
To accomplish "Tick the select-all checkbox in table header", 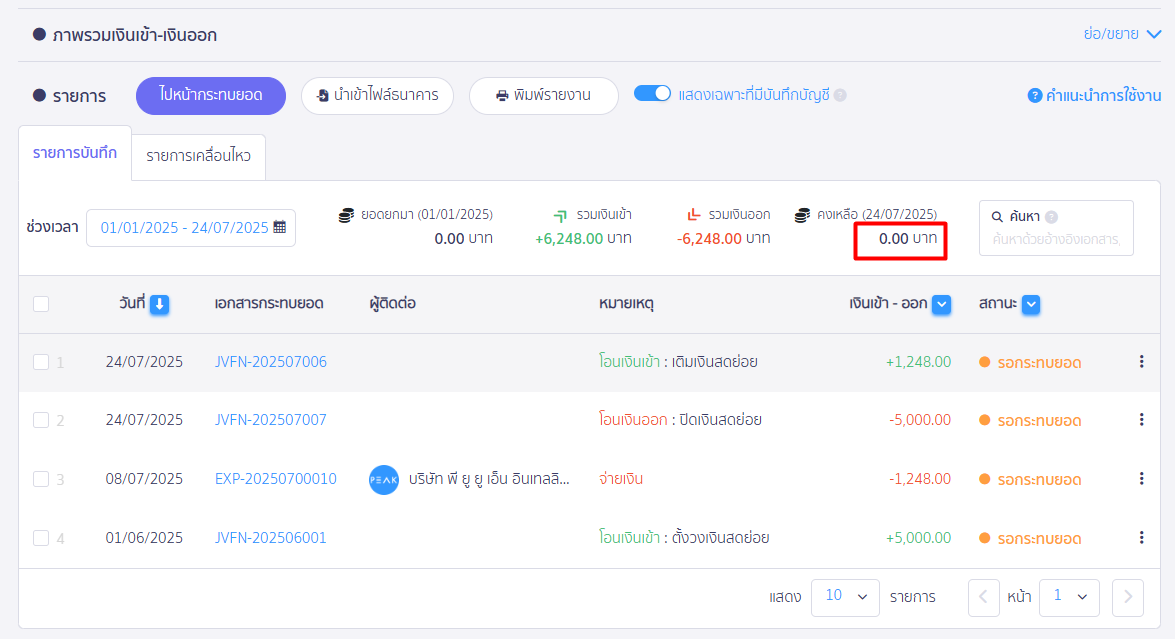I will click(41, 304).
